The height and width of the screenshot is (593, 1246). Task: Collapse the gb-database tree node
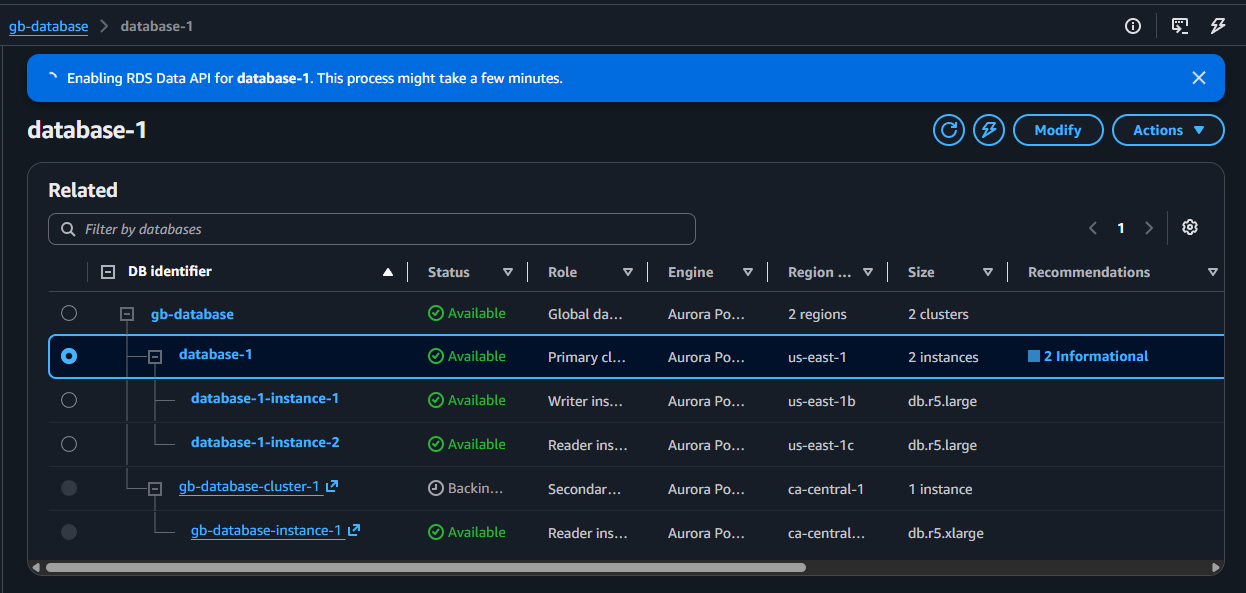click(127, 314)
